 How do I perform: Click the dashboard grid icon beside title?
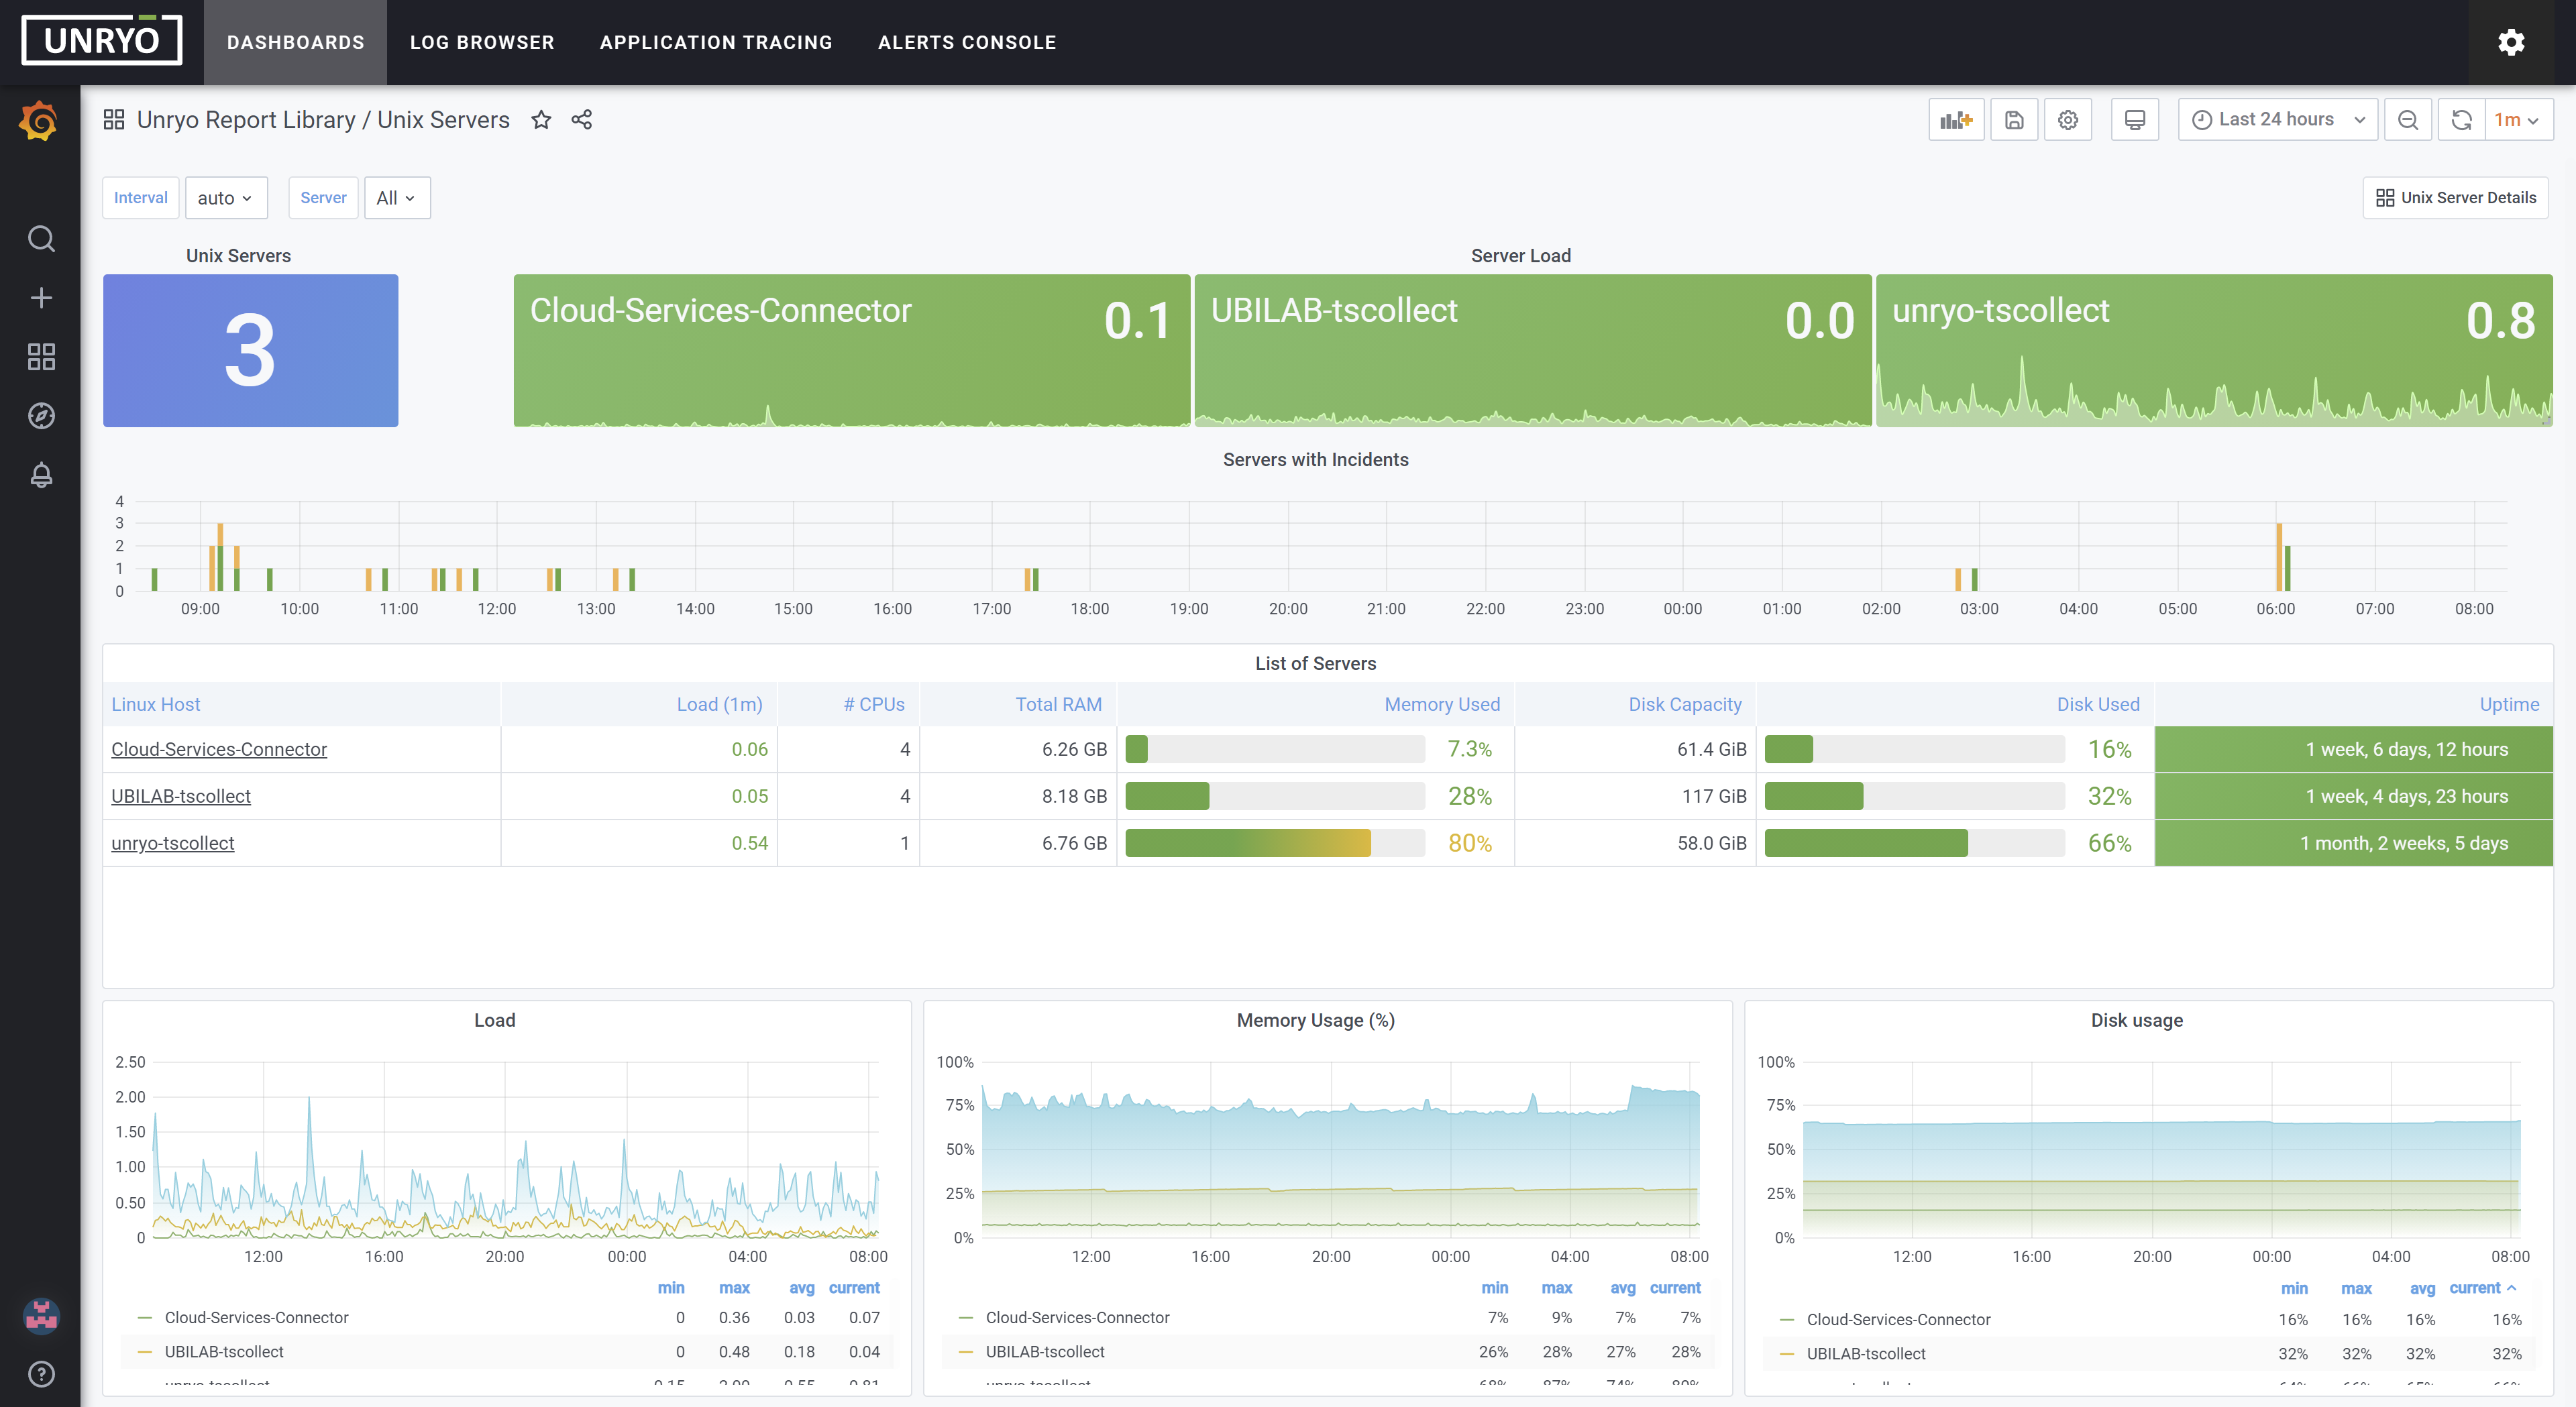tap(114, 120)
